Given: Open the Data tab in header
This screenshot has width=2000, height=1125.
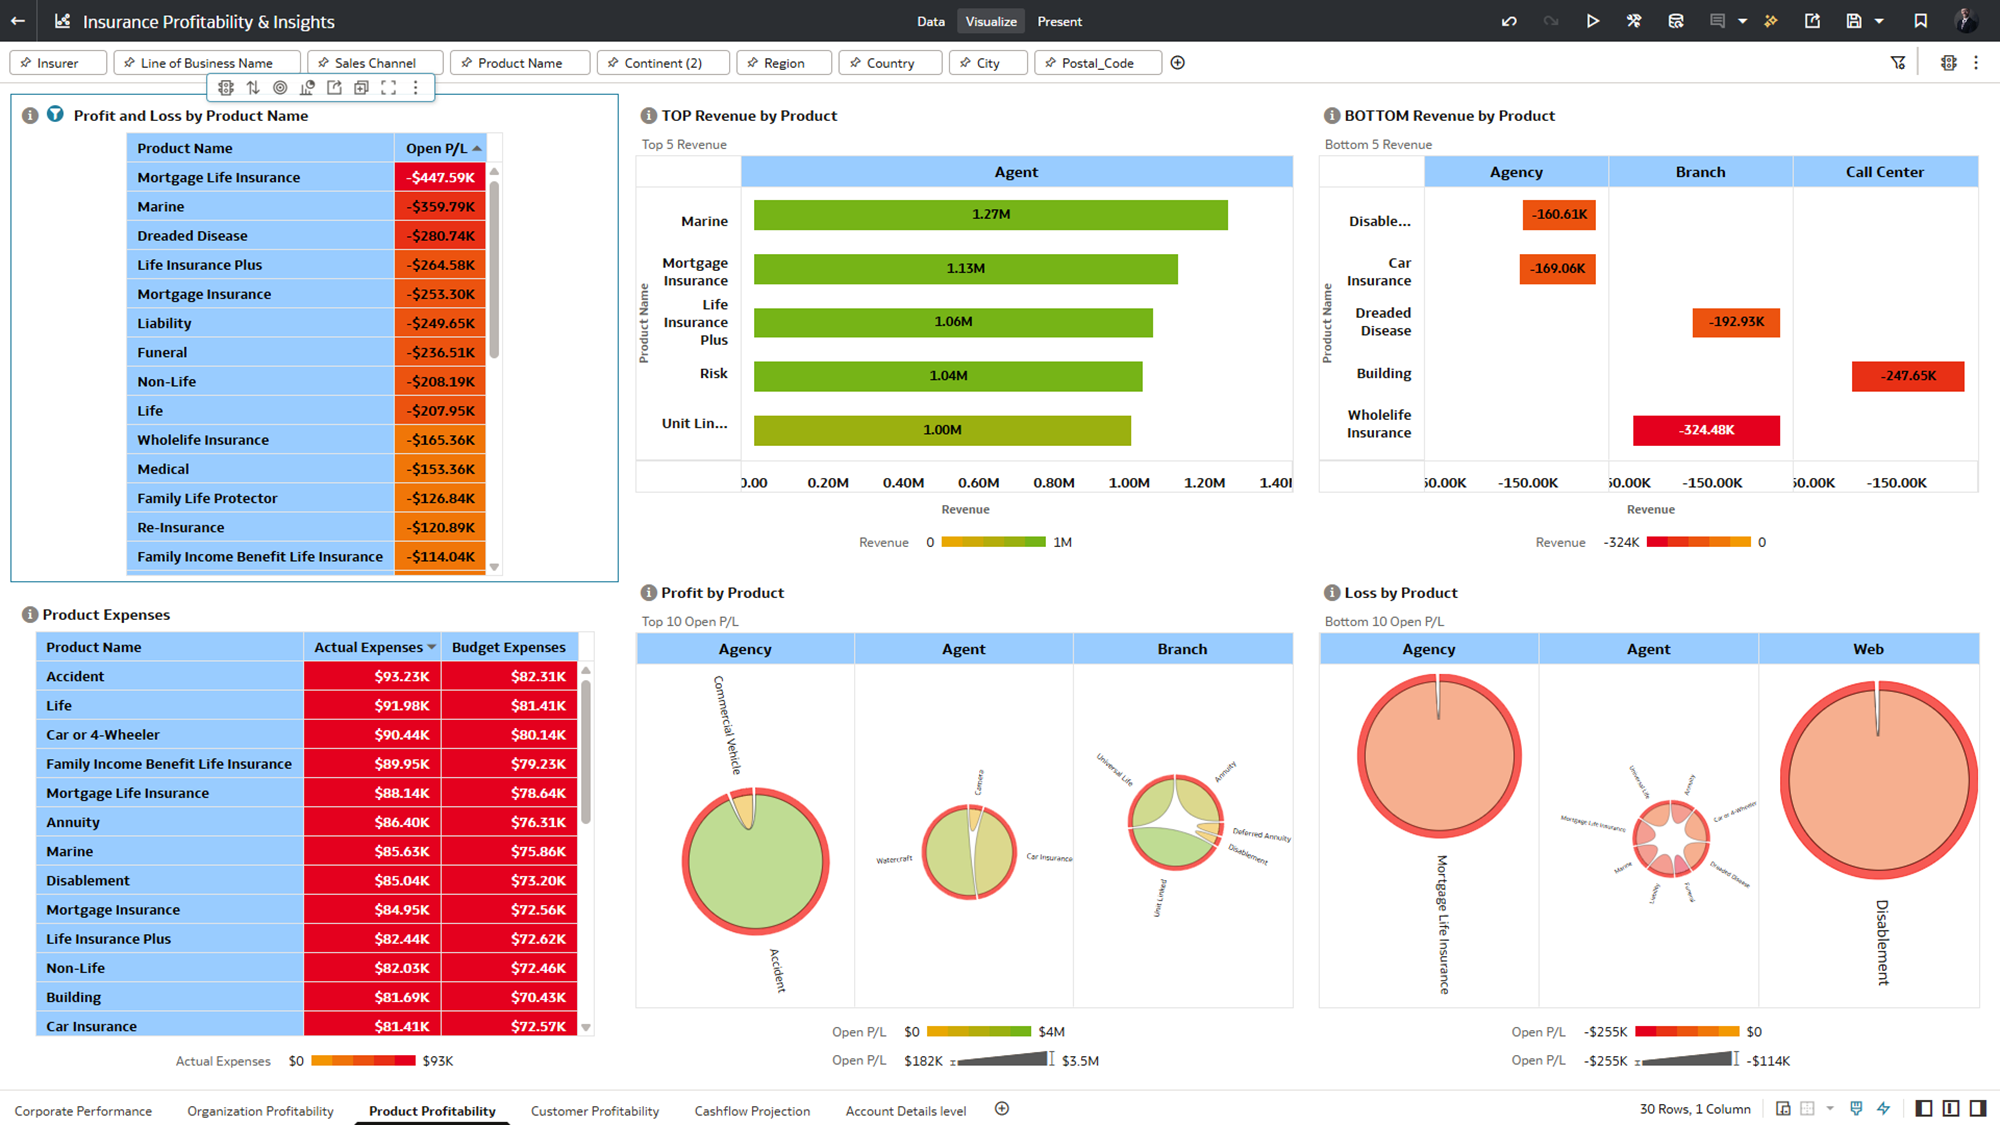Looking at the screenshot, I should [x=930, y=21].
